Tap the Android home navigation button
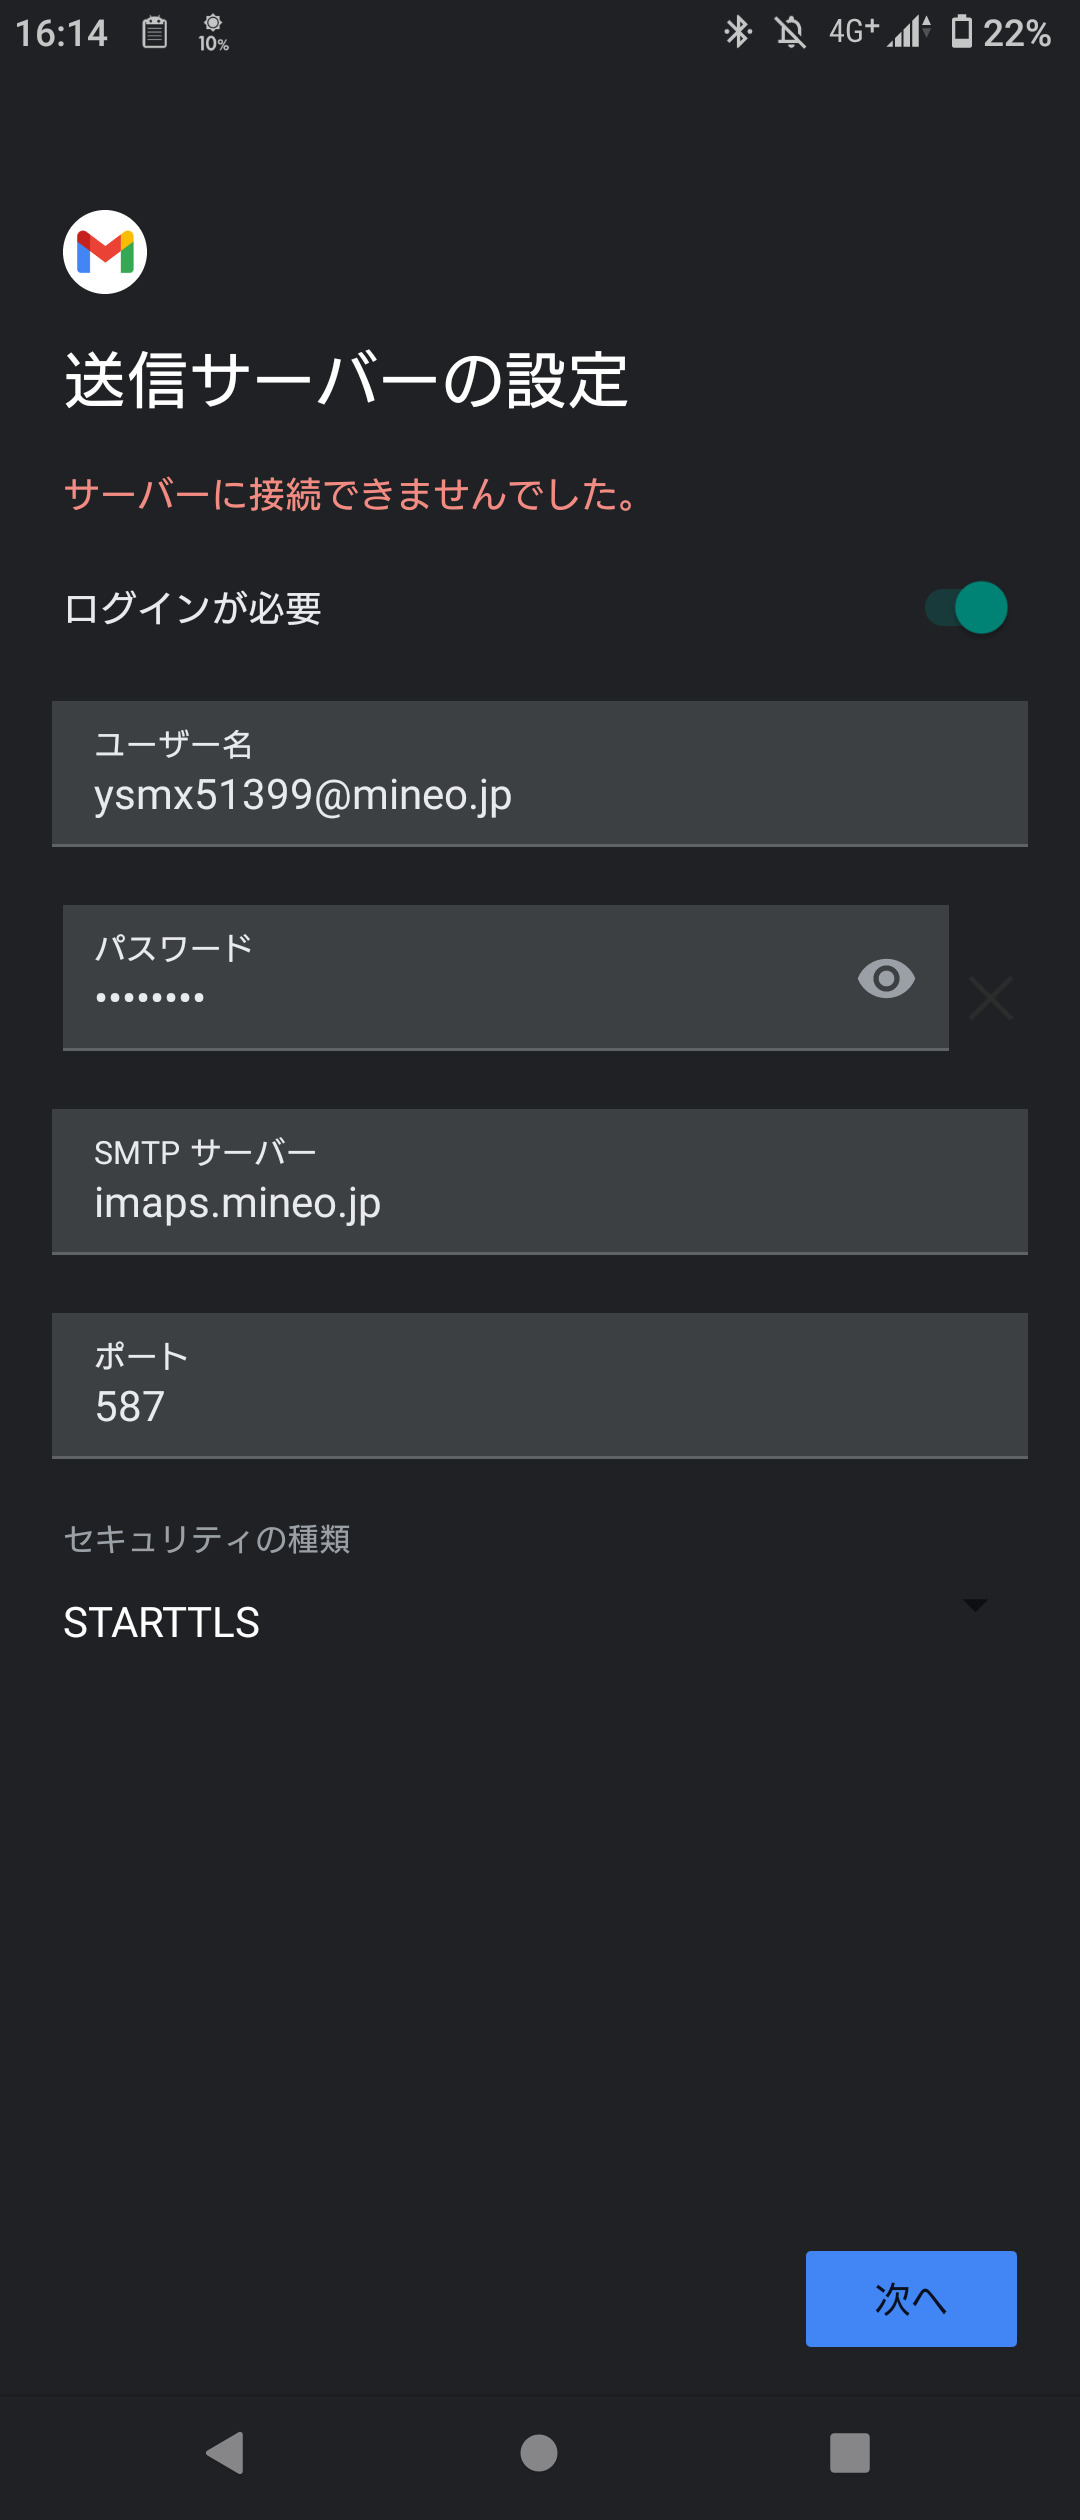1080x2520 pixels. [x=539, y=2452]
